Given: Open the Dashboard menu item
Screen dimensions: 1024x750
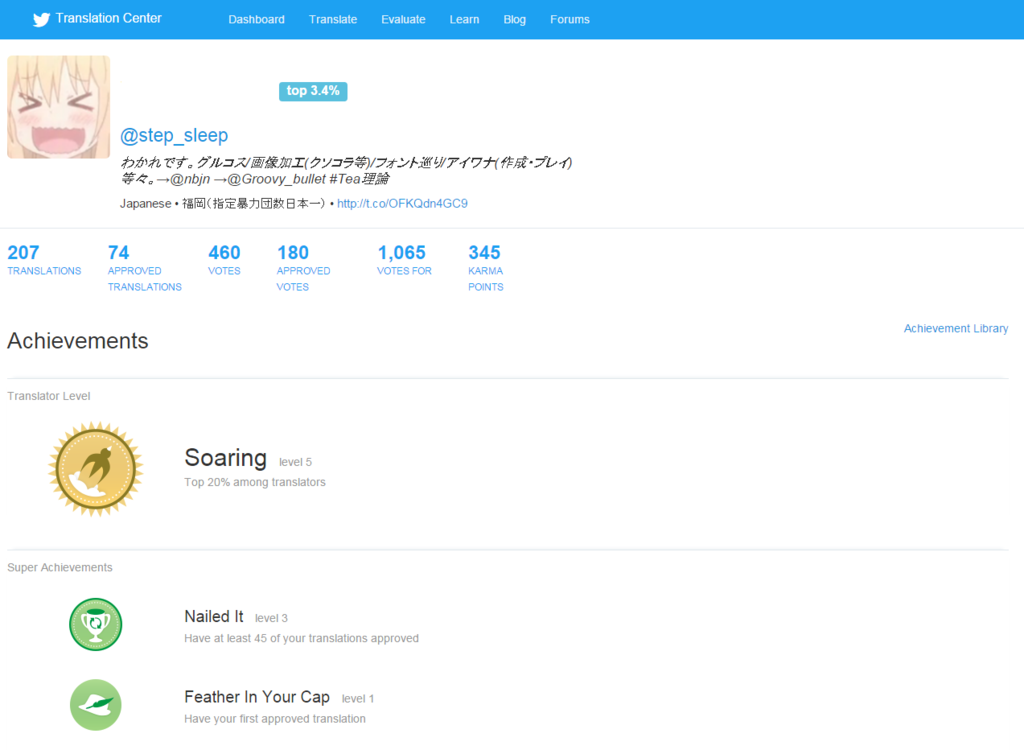Looking at the screenshot, I should pos(256,20).
